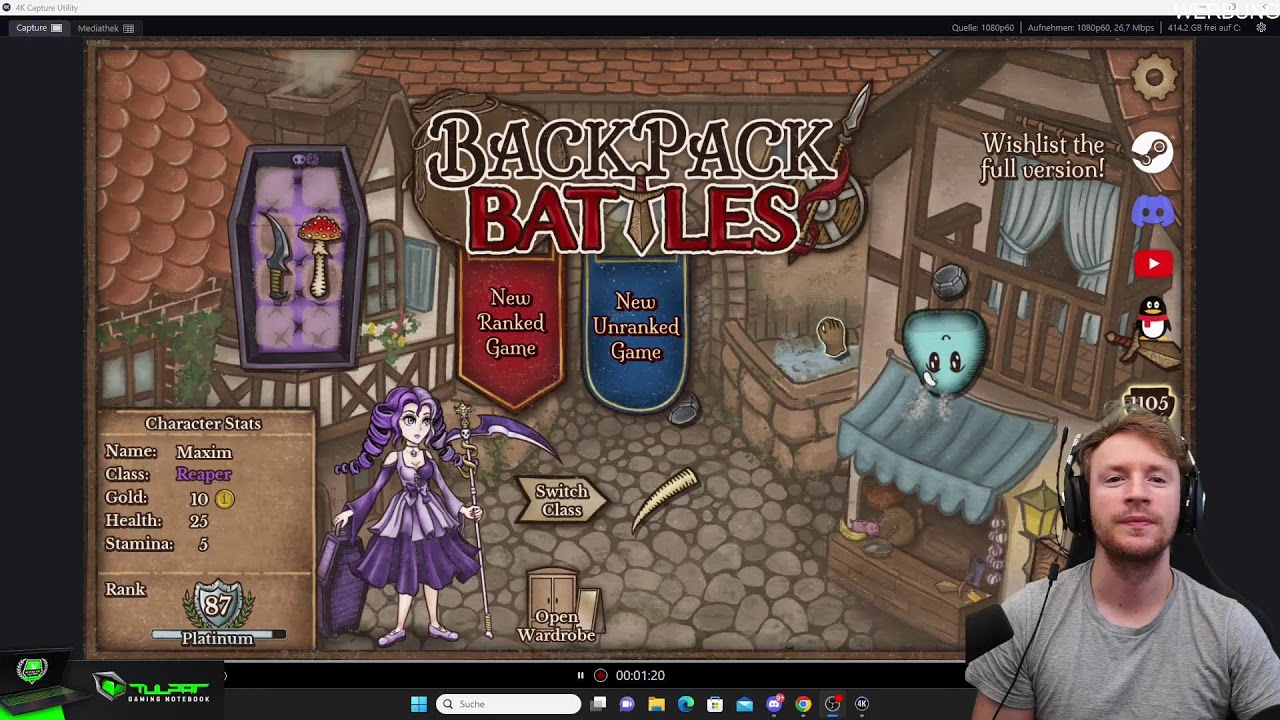This screenshot has width=1280, height=720.
Task: Click the Stamina value 5
Action: [203, 544]
